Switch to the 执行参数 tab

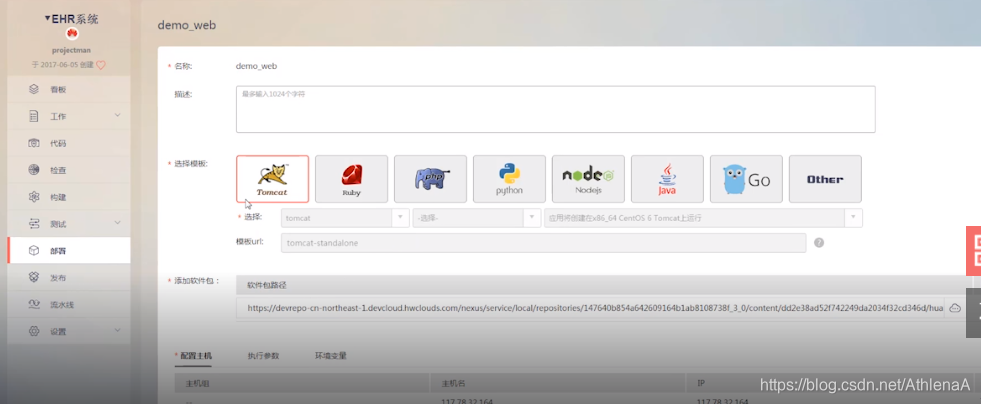pyautogui.click(x=263, y=356)
